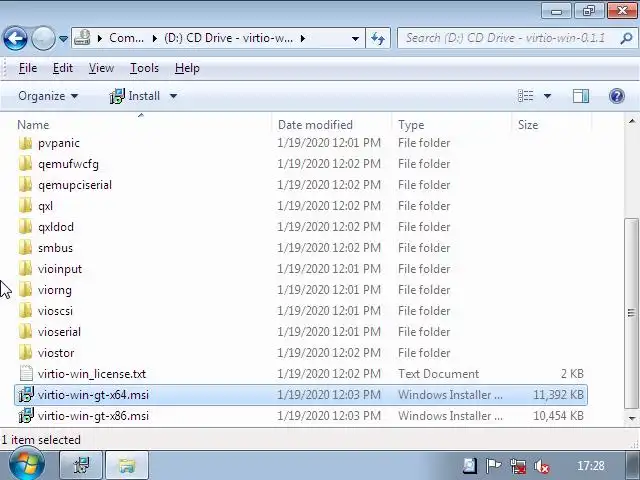Select the viorng folder icon
Image resolution: width=640 pixels, height=480 pixels.
[25, 290]
